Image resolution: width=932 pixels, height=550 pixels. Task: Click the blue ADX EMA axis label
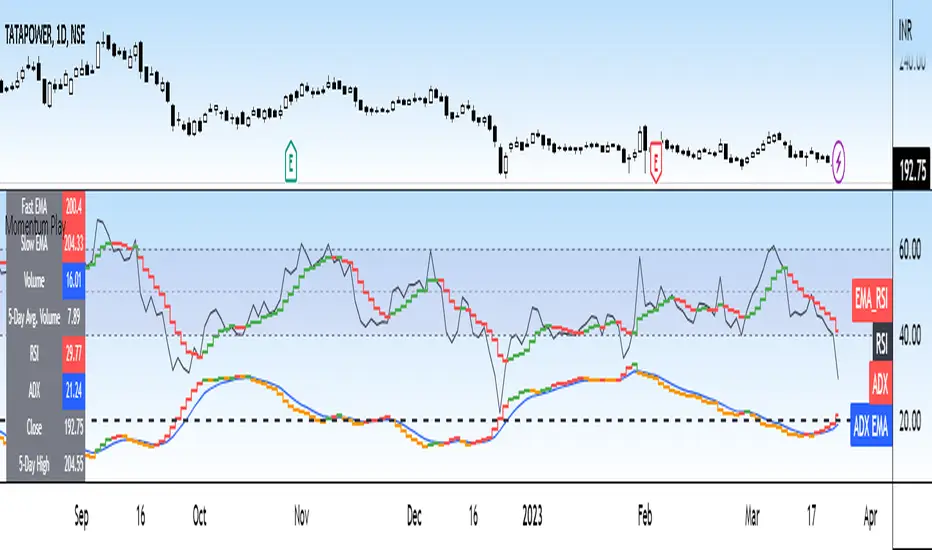tap(871, 426)
